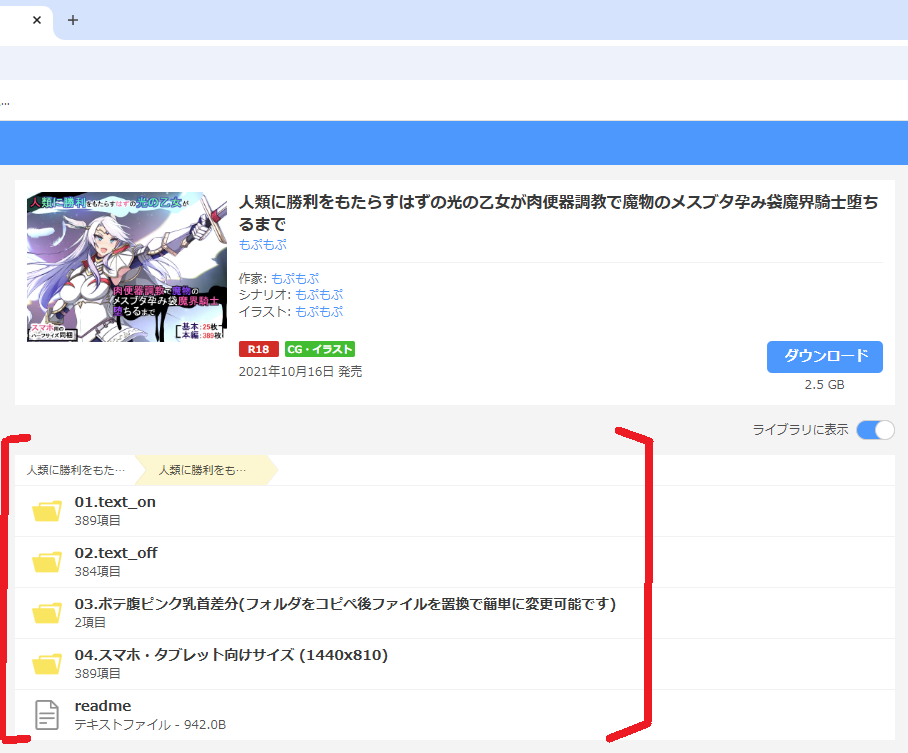Click the green CG・イラスト category badge

click(318, 349)
